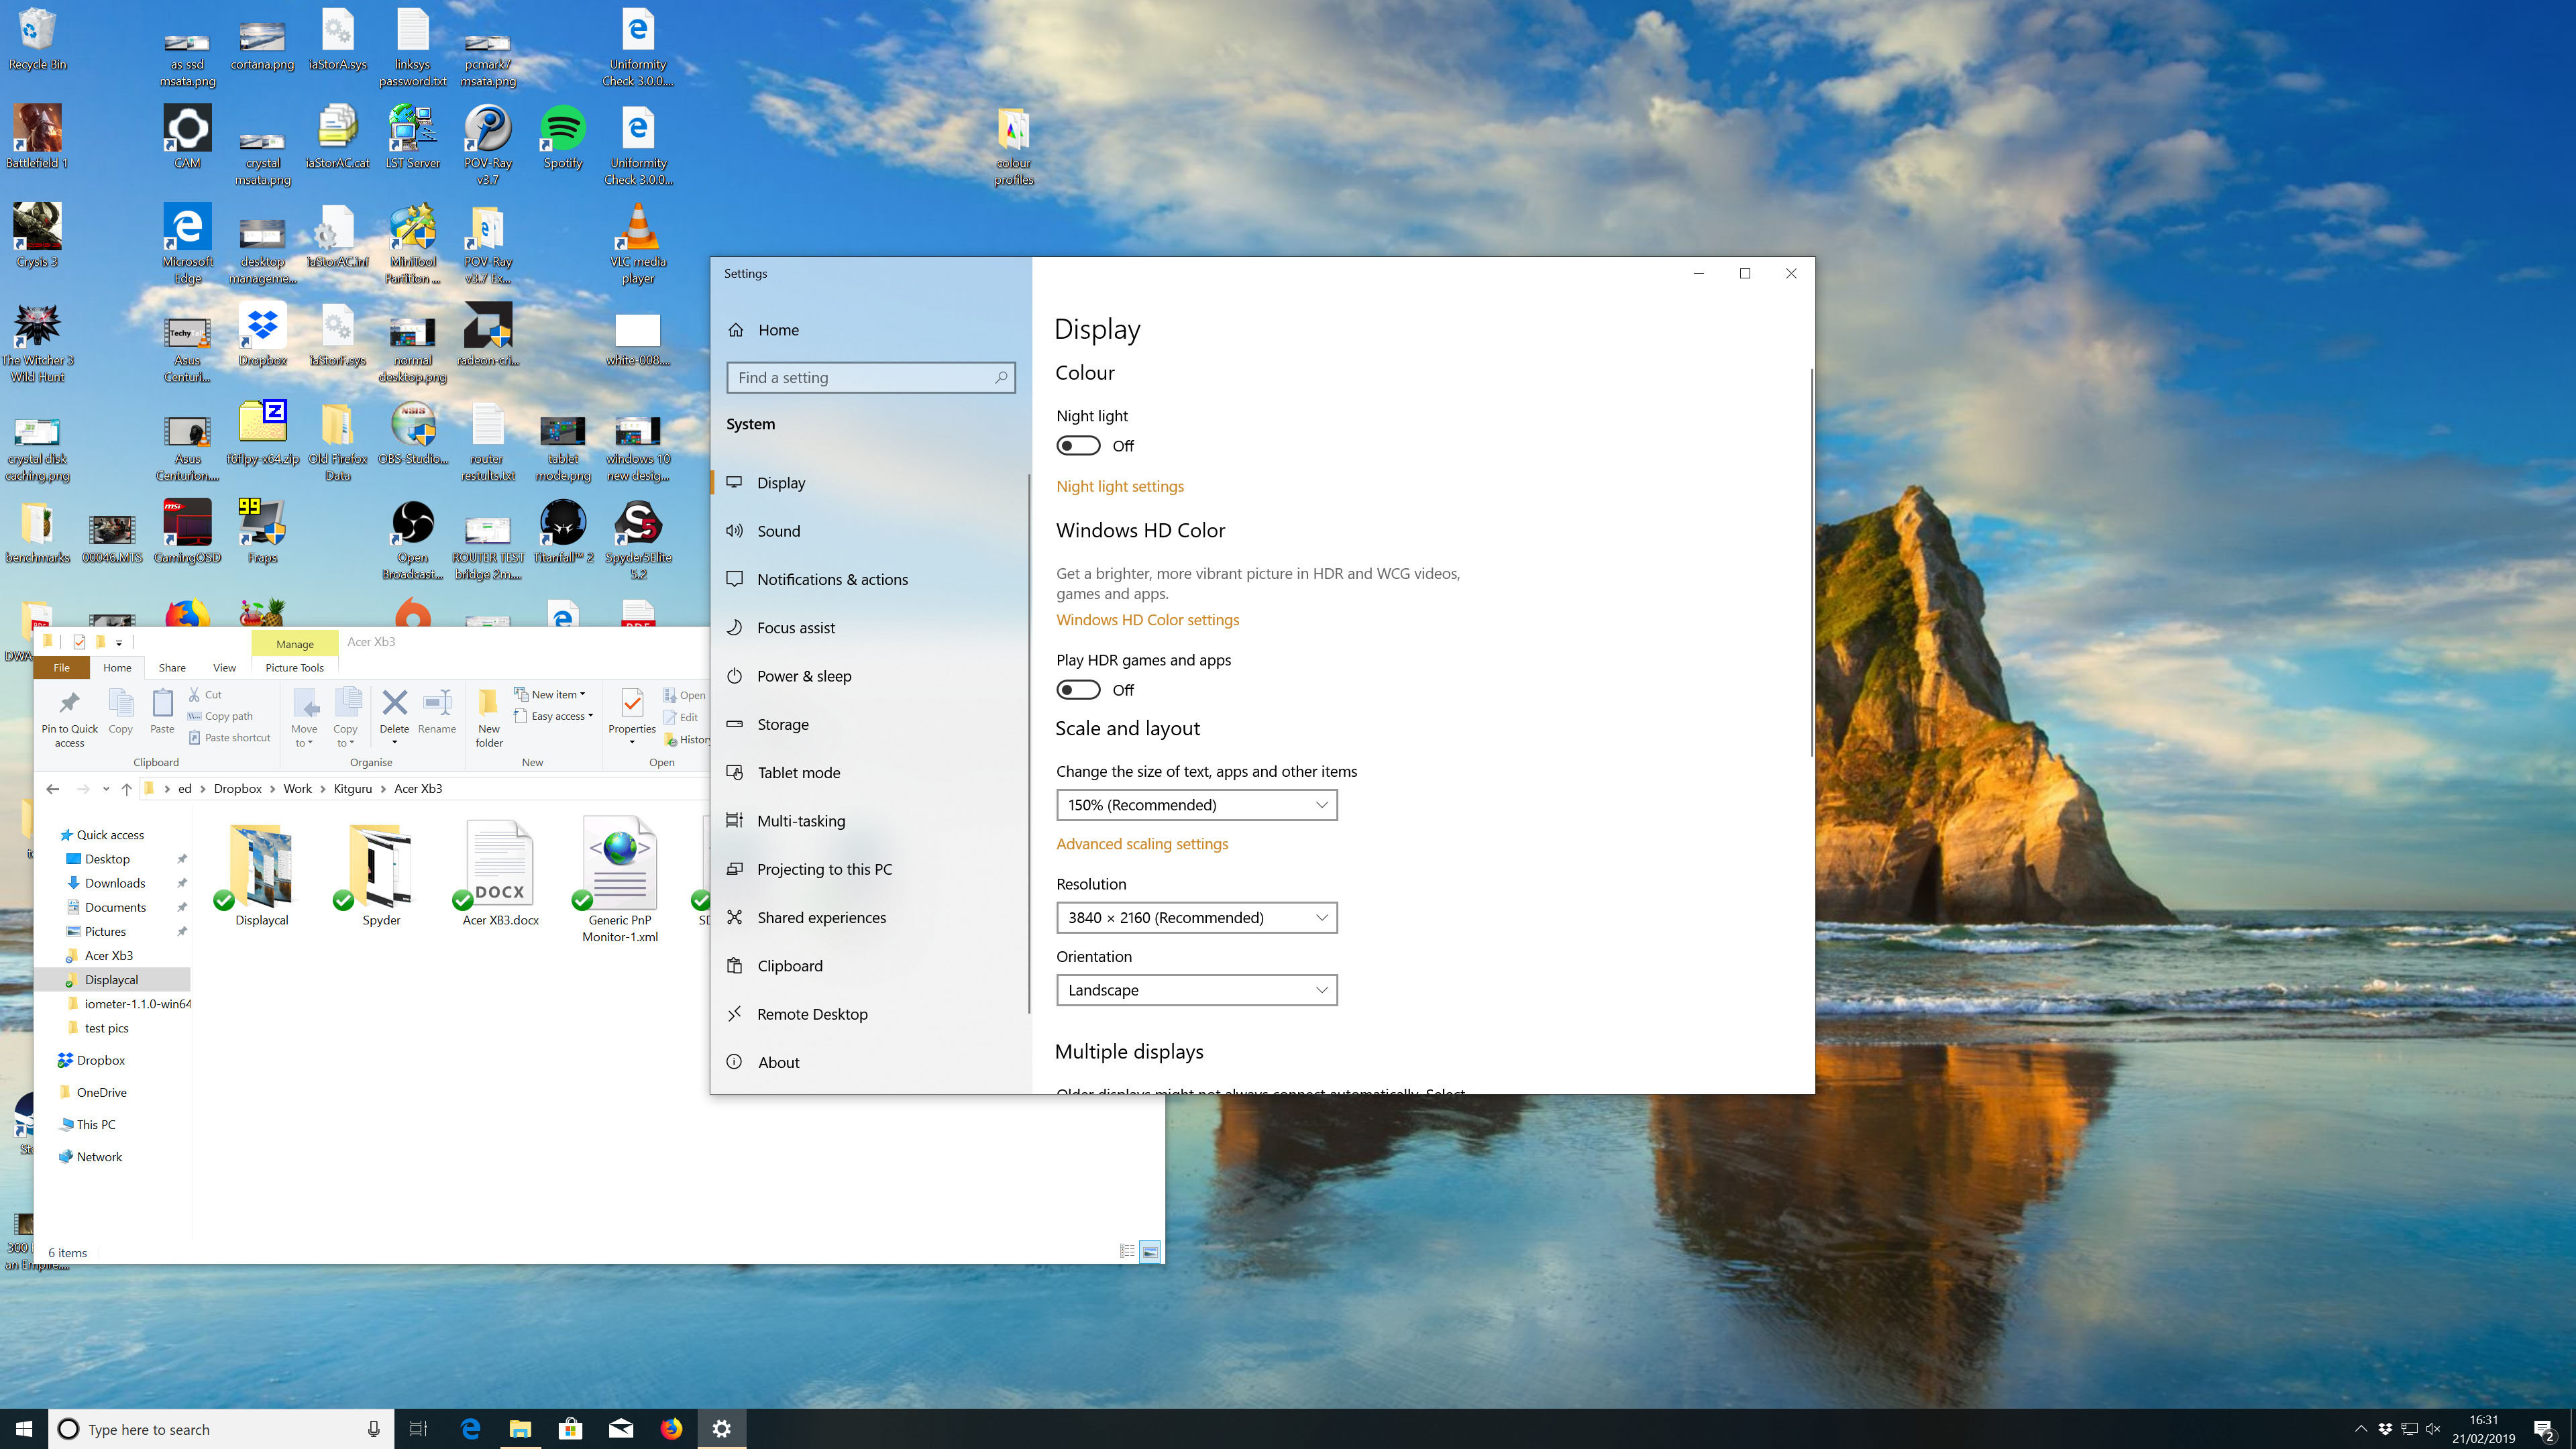Click the Up arrow in Explorer navigation
Viewport: 2576px width, 1449px height.
[126, 789]
